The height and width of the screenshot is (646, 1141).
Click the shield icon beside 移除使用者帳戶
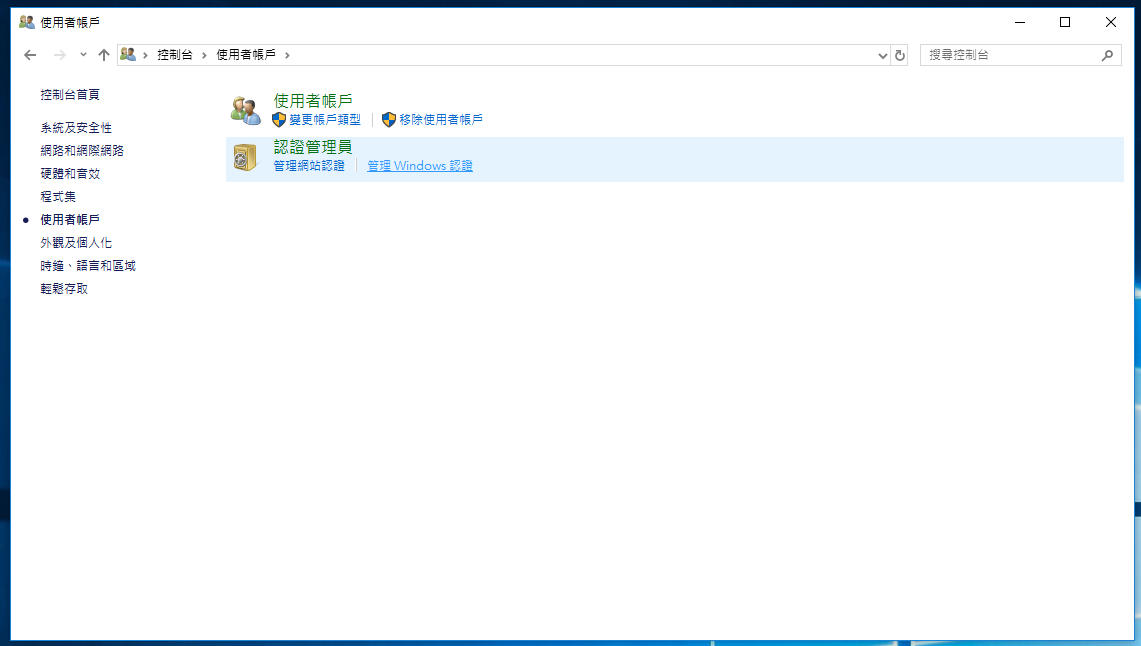[389, 120]
